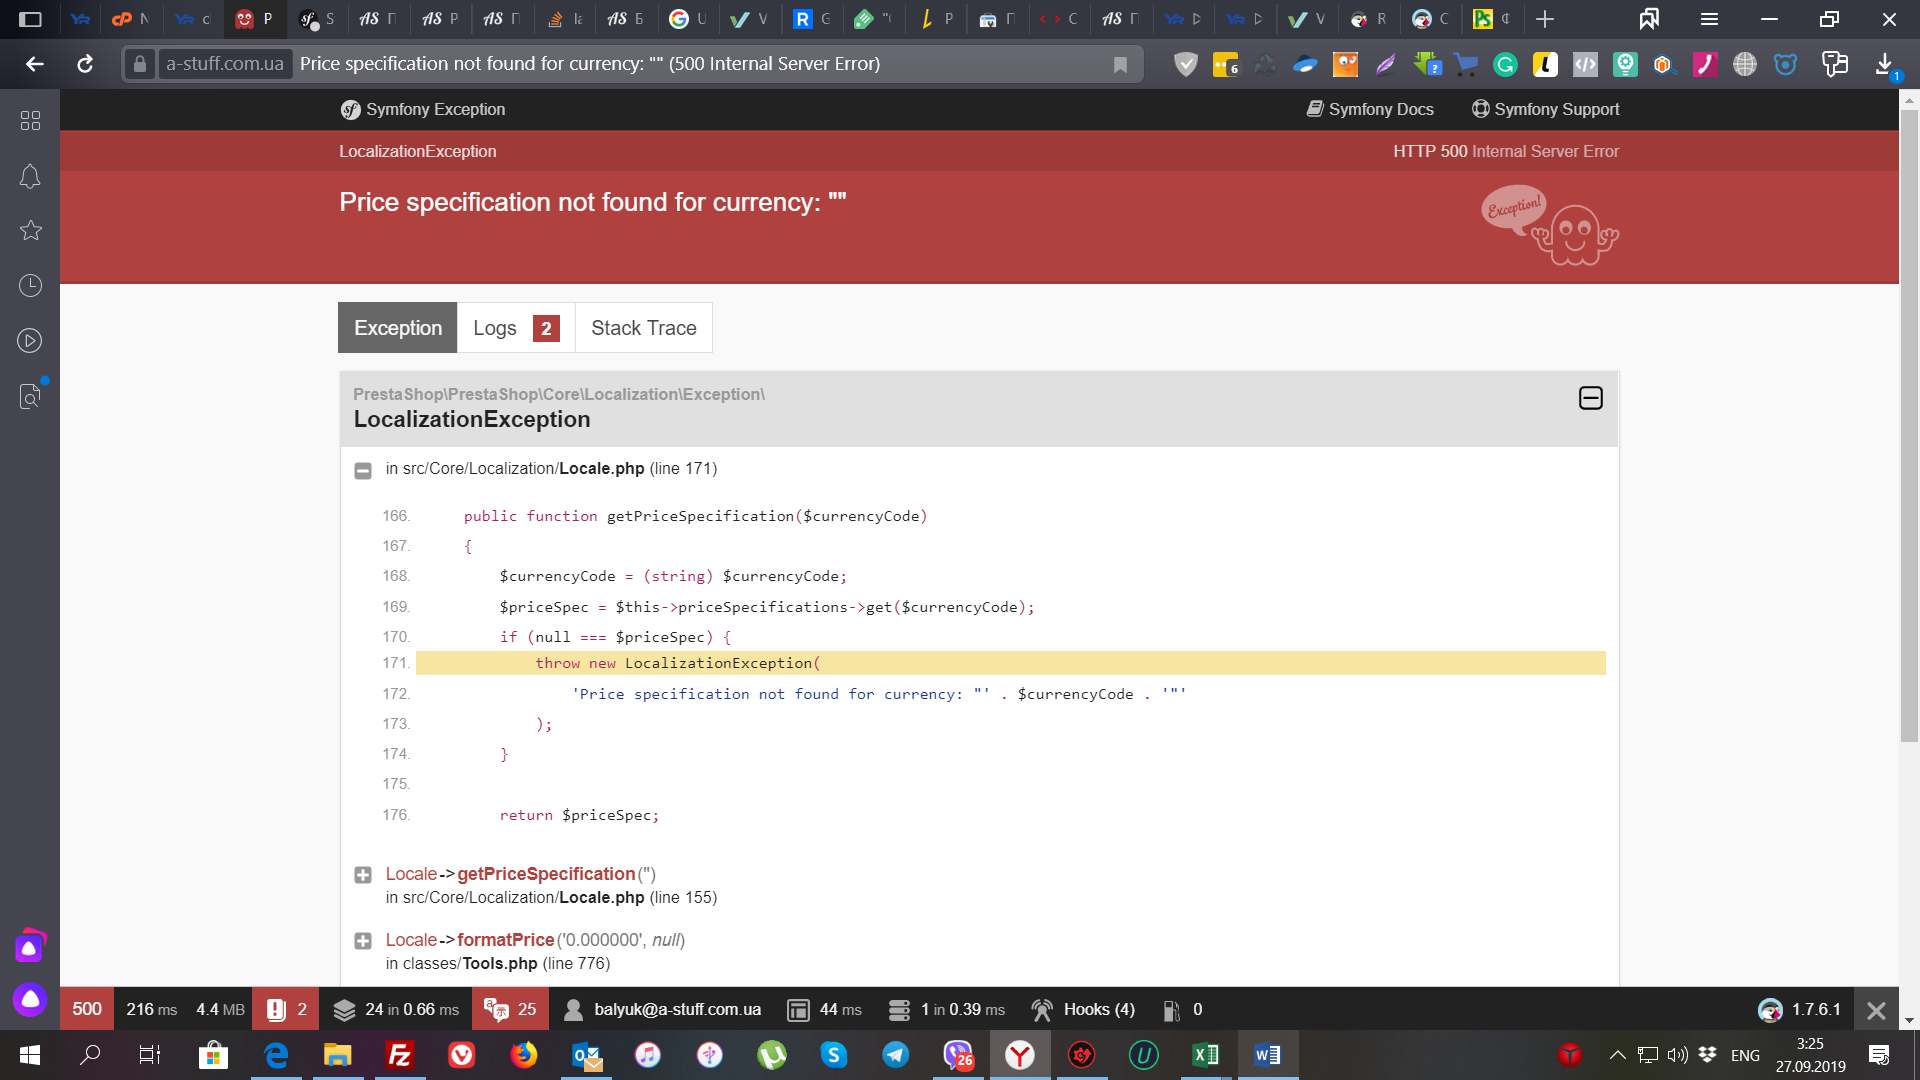Dismiss the Symfony debug toolbar with the X
This screenshot has width=1920, height=1080.
(1876, 1009)
